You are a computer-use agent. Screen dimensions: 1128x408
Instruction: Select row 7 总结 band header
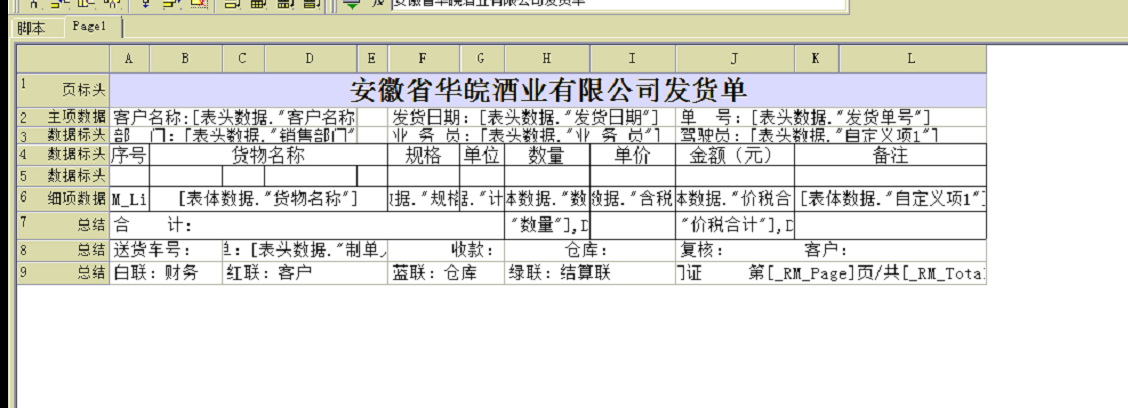pyautogui.click(x=63, y=225)
